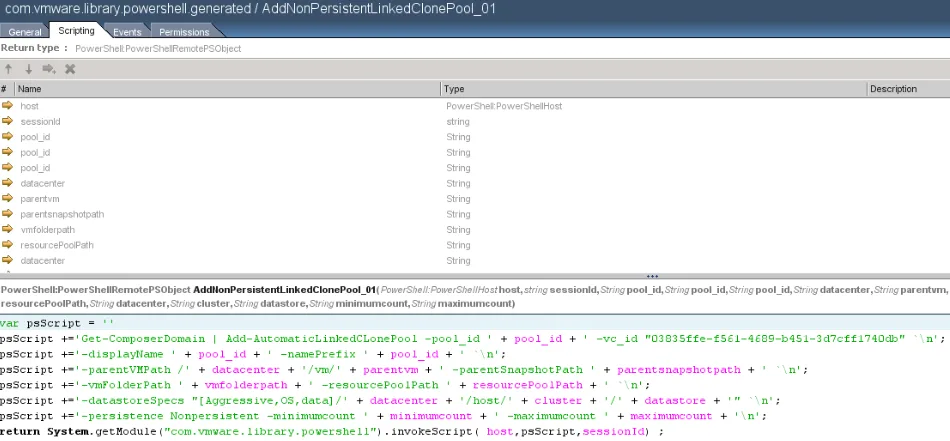The width and height of the screenshot is (950, 441).
Task: Place cursor on 'var psScript' line
Action: [x=475, y=323]
